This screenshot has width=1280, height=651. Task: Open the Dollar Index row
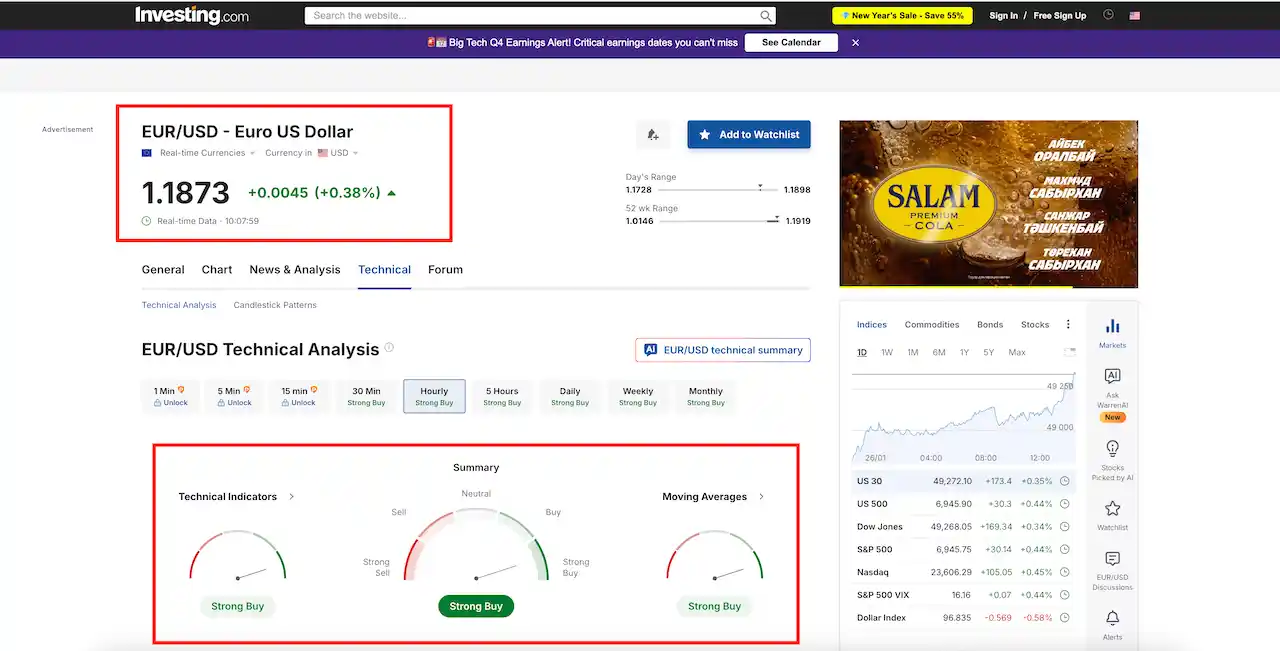click(964, 618)
